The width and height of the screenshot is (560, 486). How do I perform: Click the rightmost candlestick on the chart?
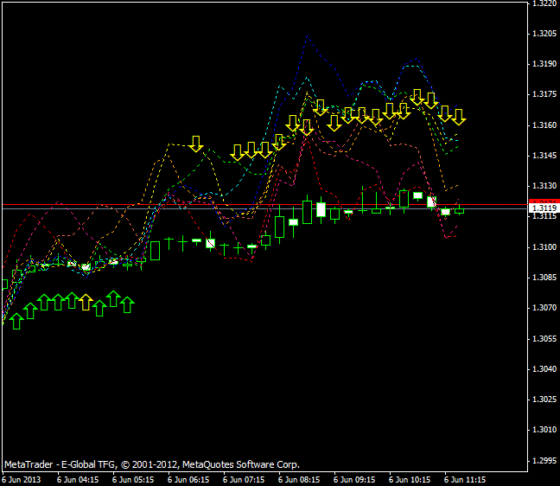click(x=459, y=211)
